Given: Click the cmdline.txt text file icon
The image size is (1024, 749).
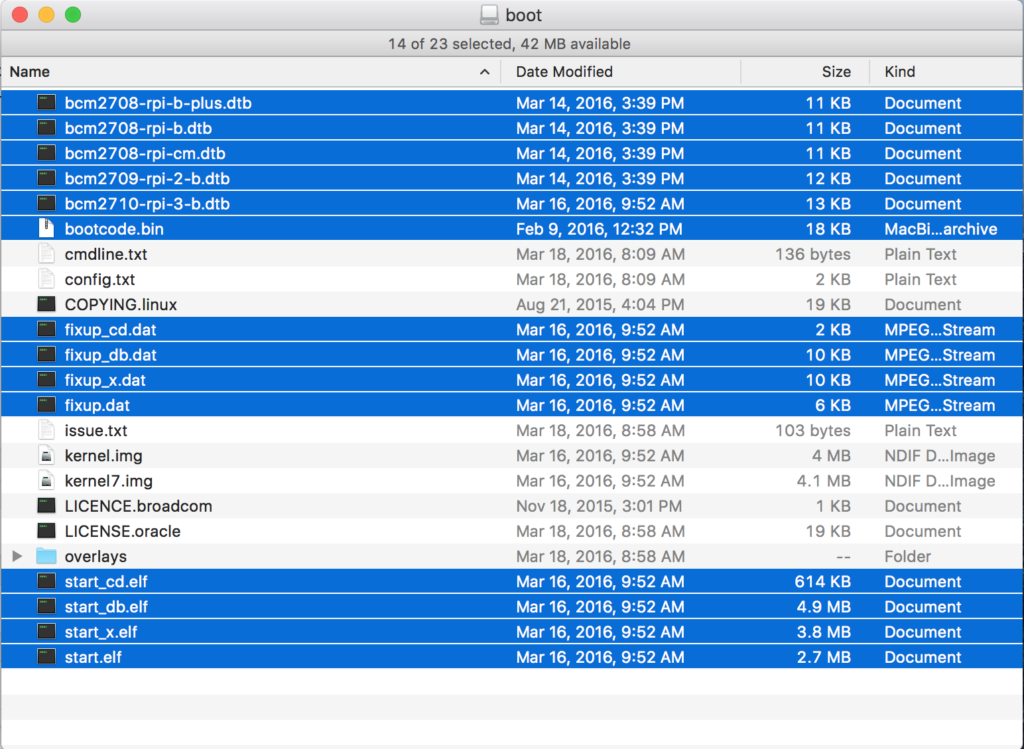Looking at the screenshot, I should click(46, 254).
